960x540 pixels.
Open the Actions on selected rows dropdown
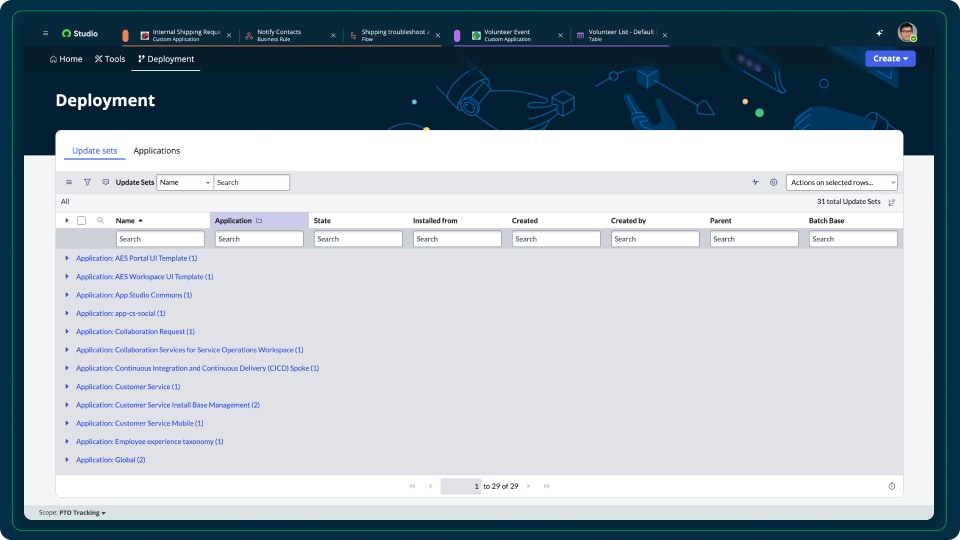841,183
